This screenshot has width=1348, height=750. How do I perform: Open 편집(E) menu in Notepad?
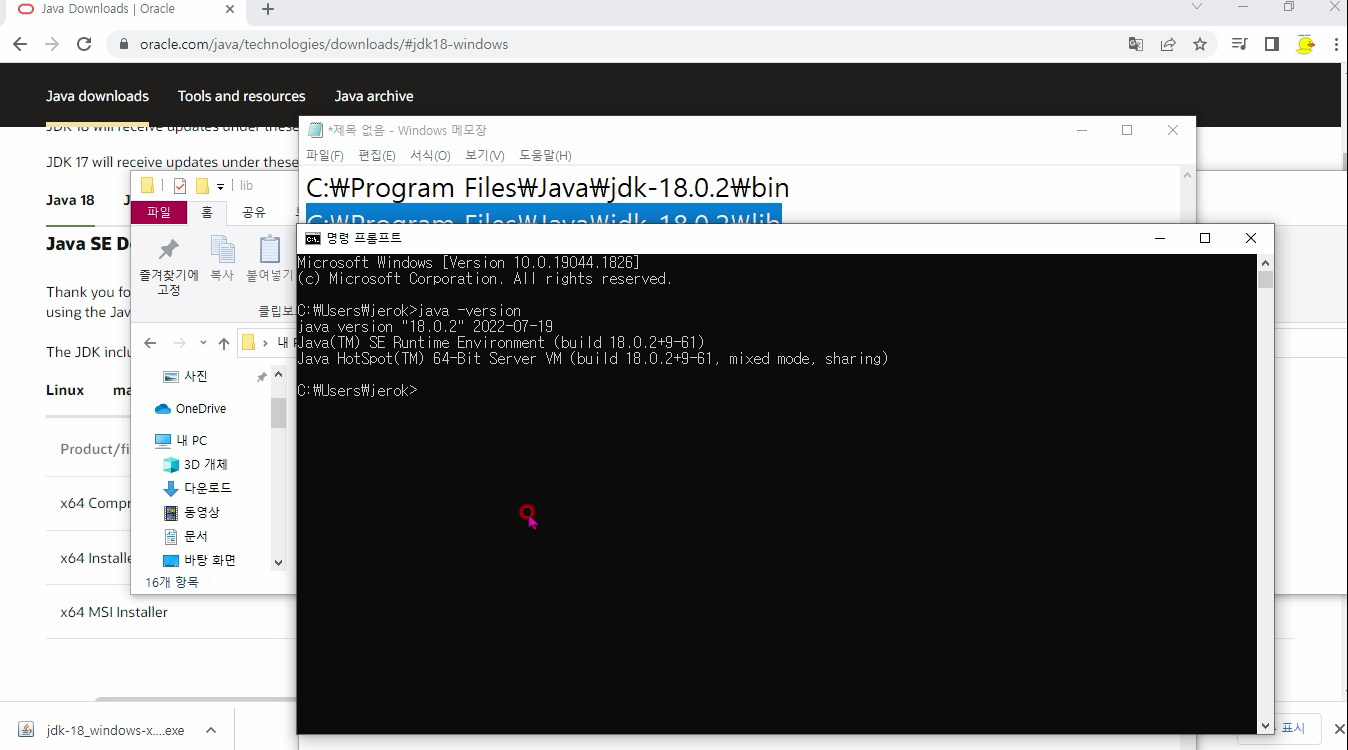[x=377, y=155]
